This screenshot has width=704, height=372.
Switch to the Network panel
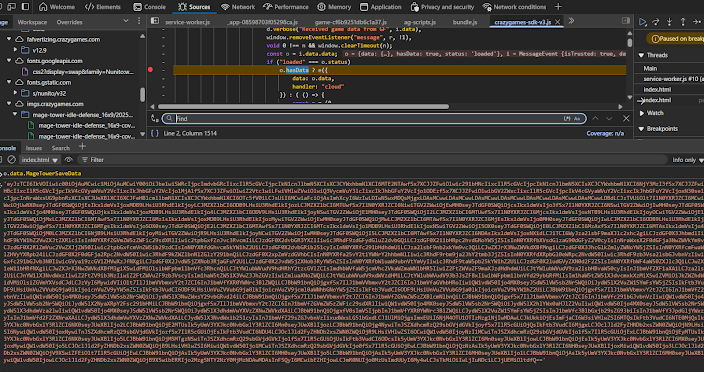click(238, 7)
